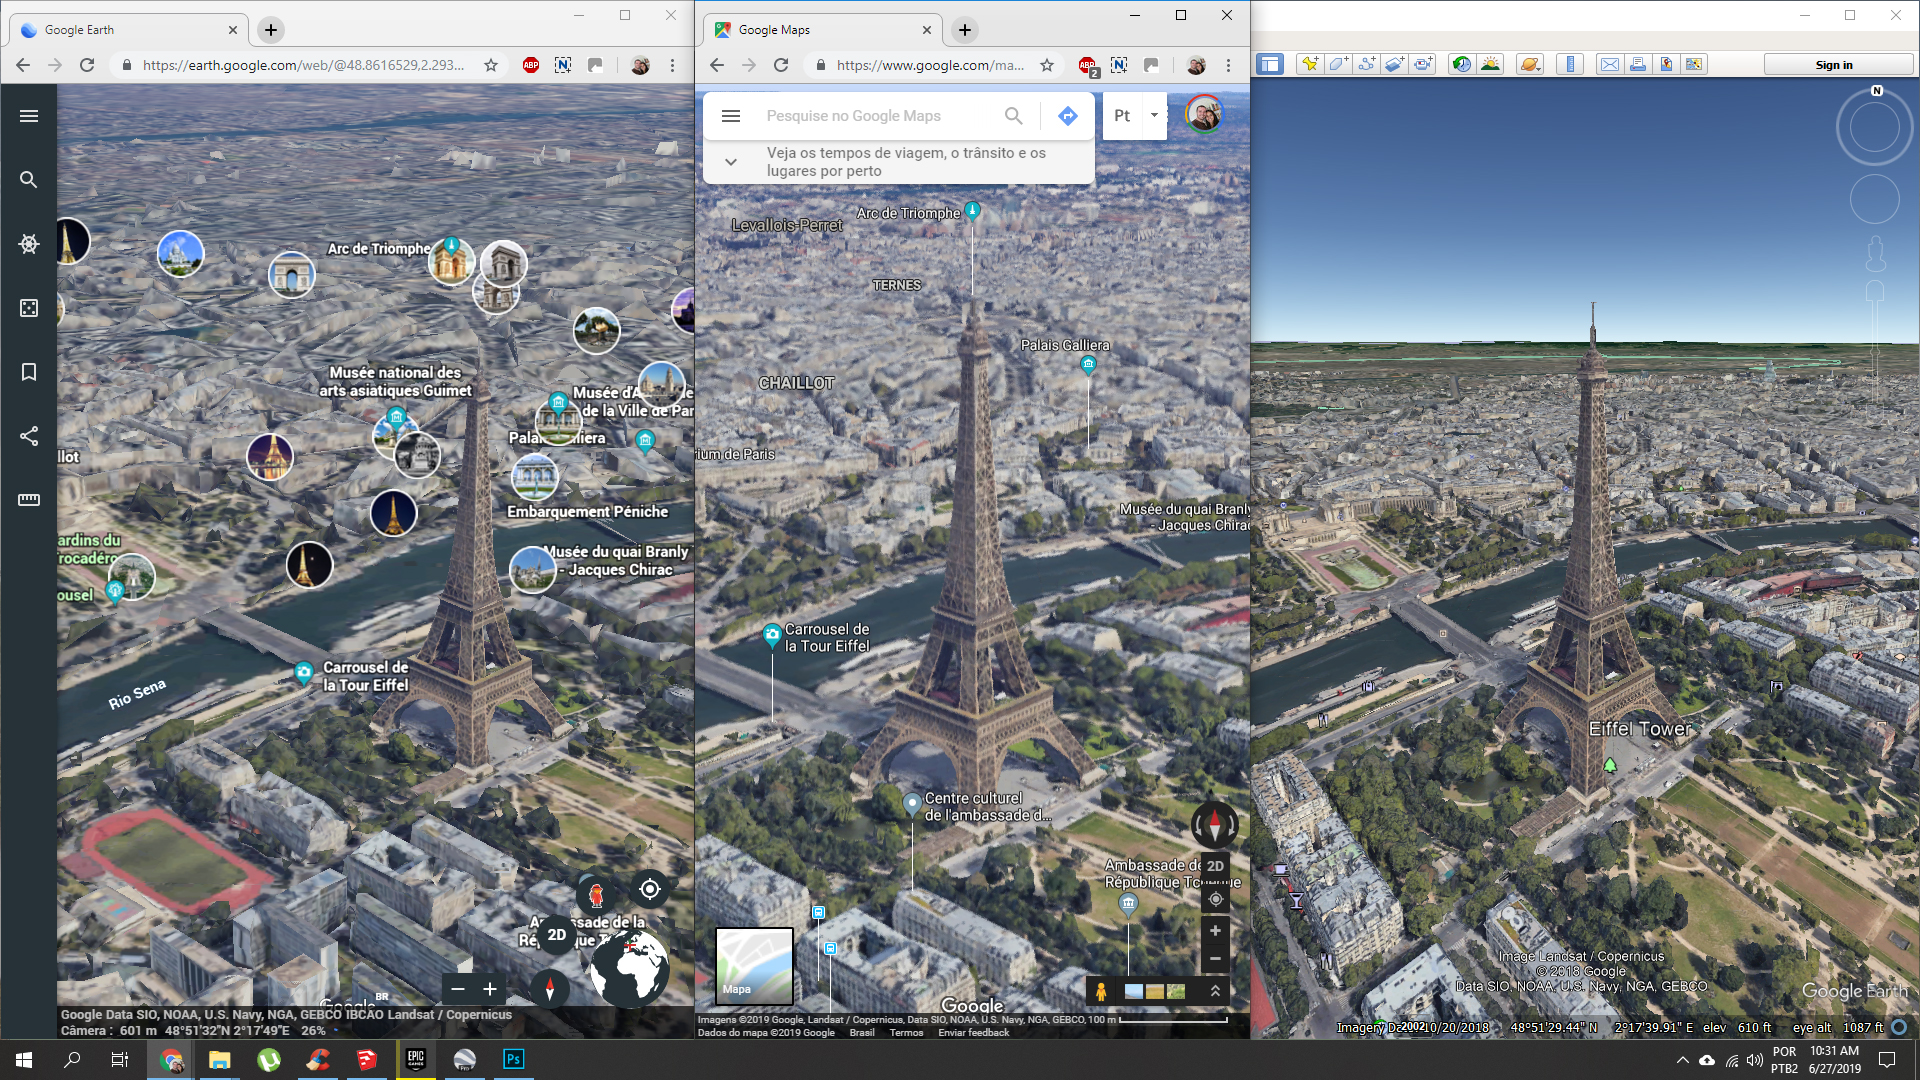Click the Google Maps directions icon
The height and width of the screenshot is (1080, 1920).
point(1067,116)
